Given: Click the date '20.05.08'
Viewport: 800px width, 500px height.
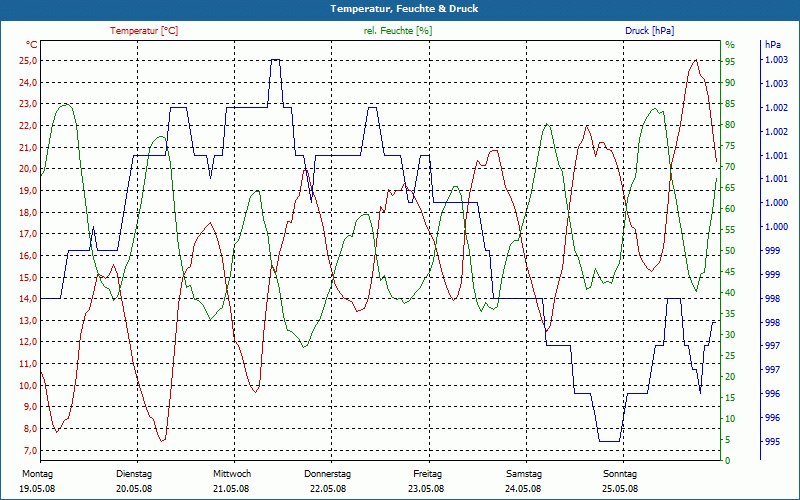Looking at the screenshot, I should (x=134, y=489).
